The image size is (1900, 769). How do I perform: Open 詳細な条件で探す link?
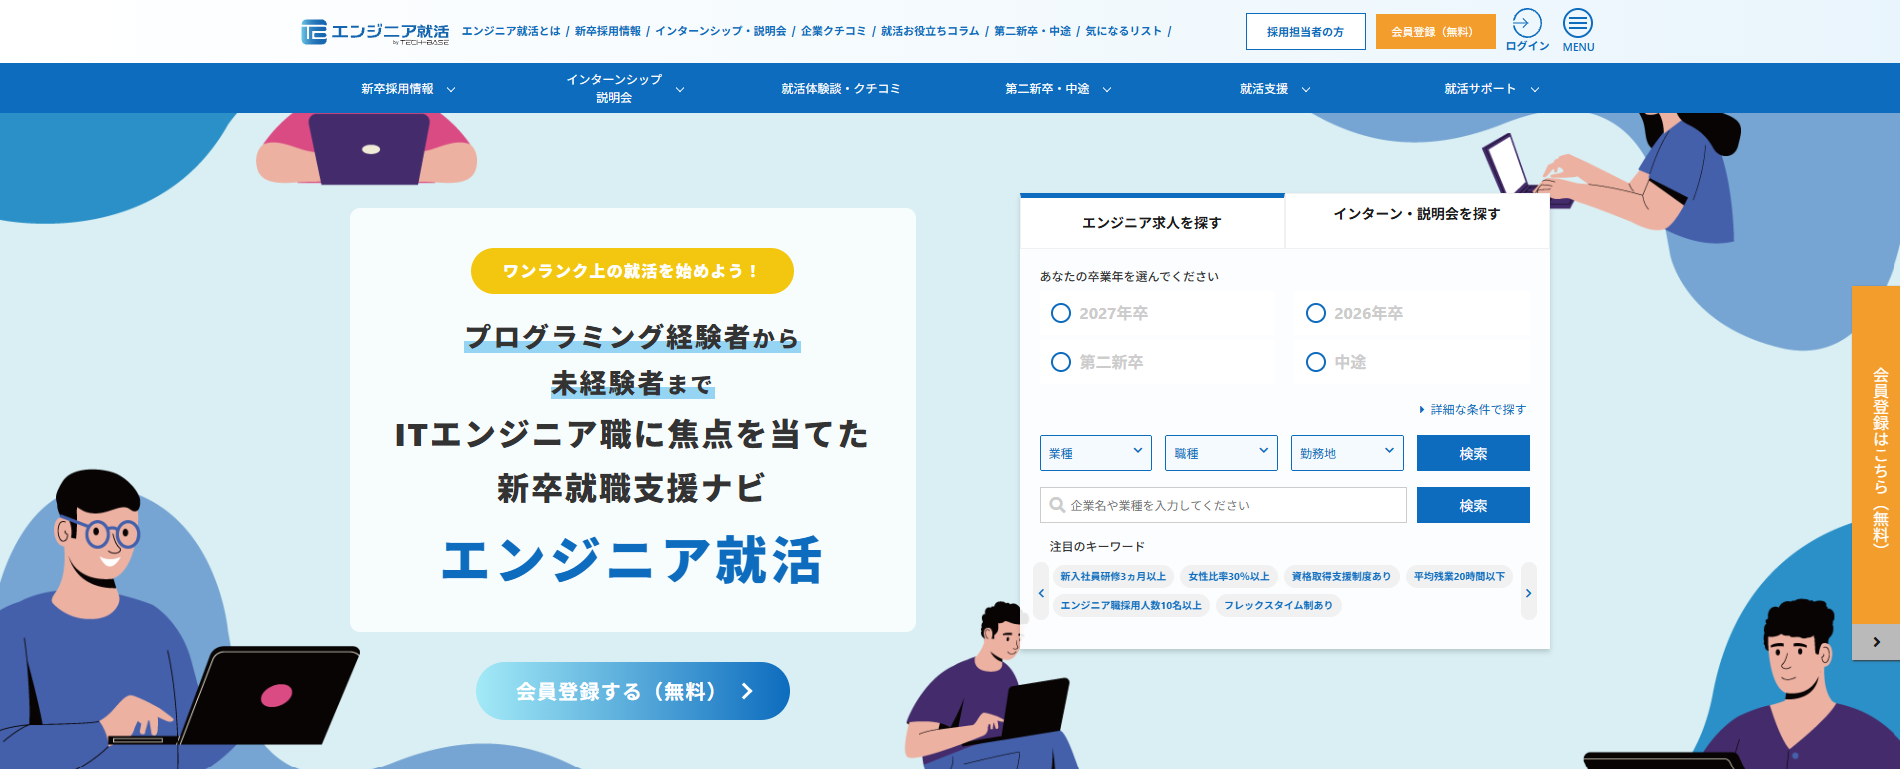pos(1473,409)
